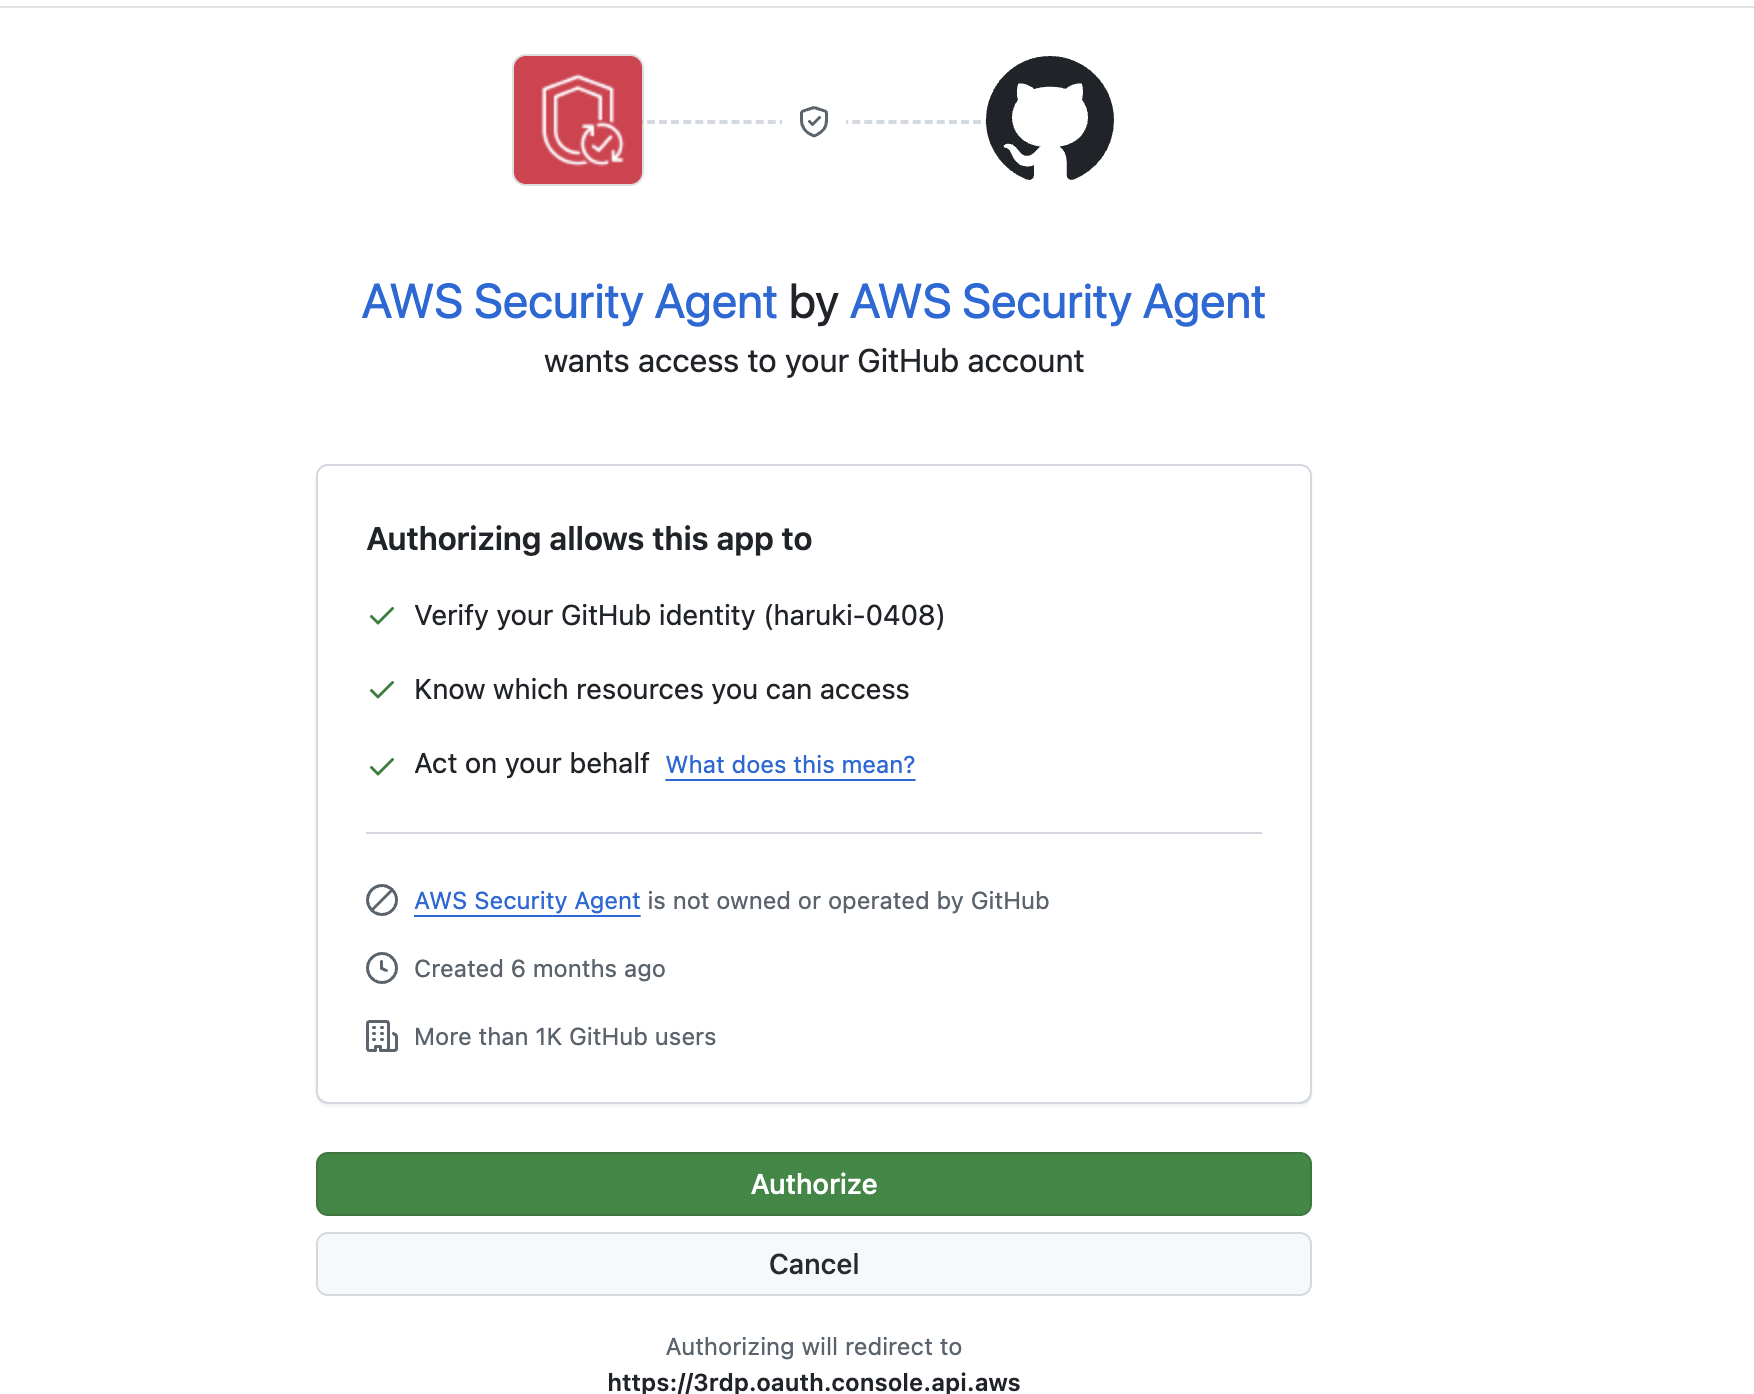This screenshot has width=1754, height=1394.
Task: Click the developer AWS Security Agent link after by
Action: point(1056,300)
